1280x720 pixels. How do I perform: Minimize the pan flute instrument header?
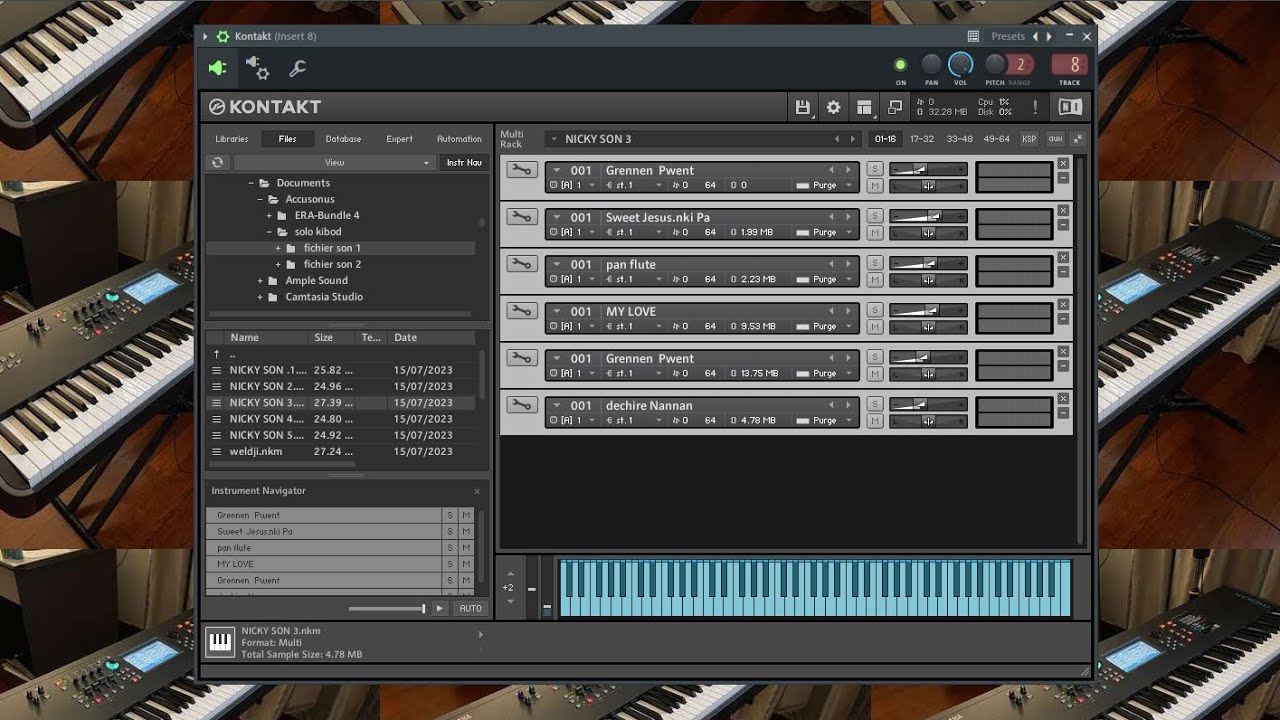(1063, 272)
